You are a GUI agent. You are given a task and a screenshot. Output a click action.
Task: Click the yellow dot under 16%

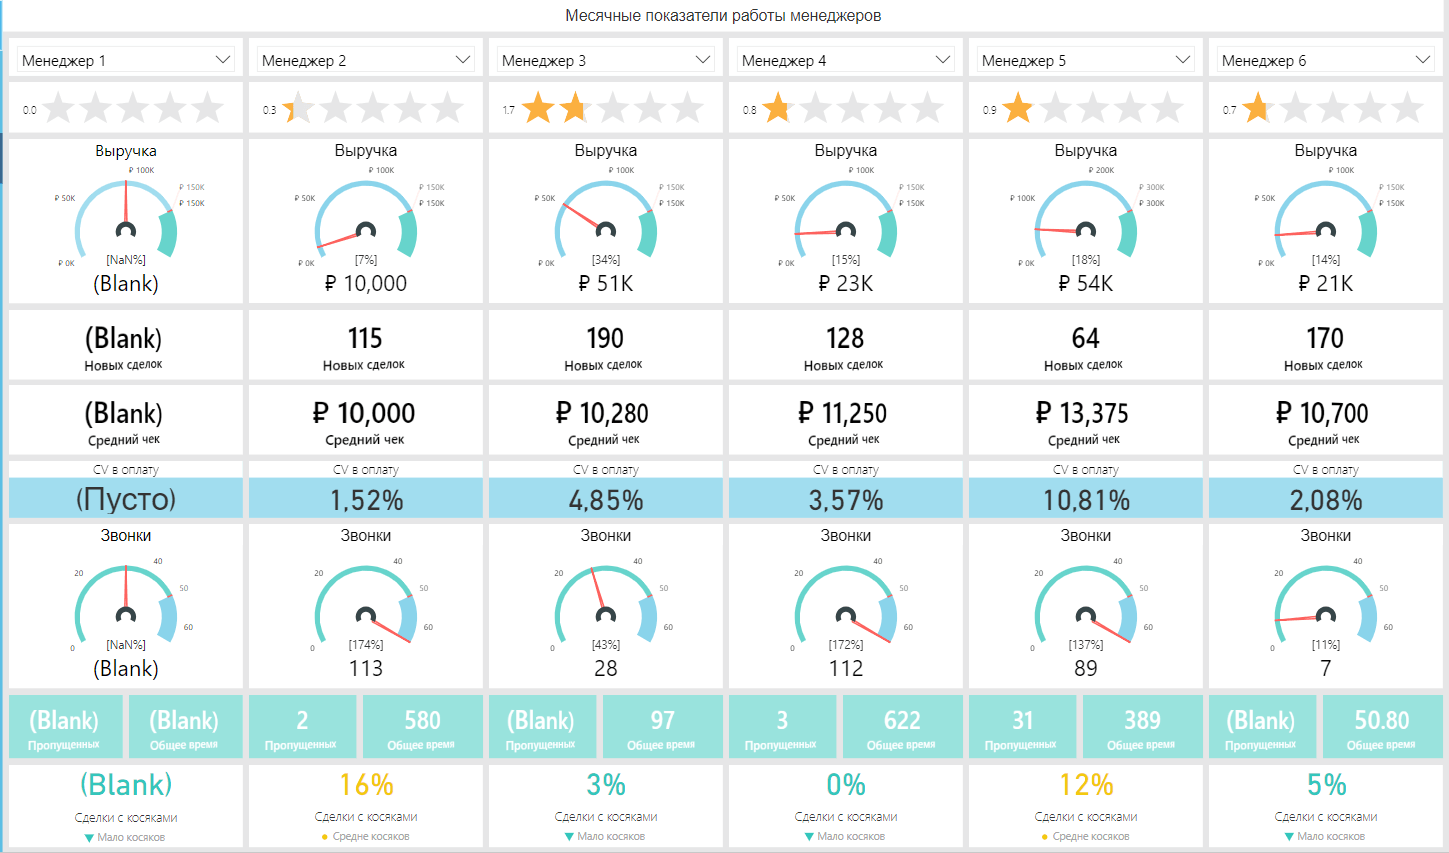click(325, 837)
